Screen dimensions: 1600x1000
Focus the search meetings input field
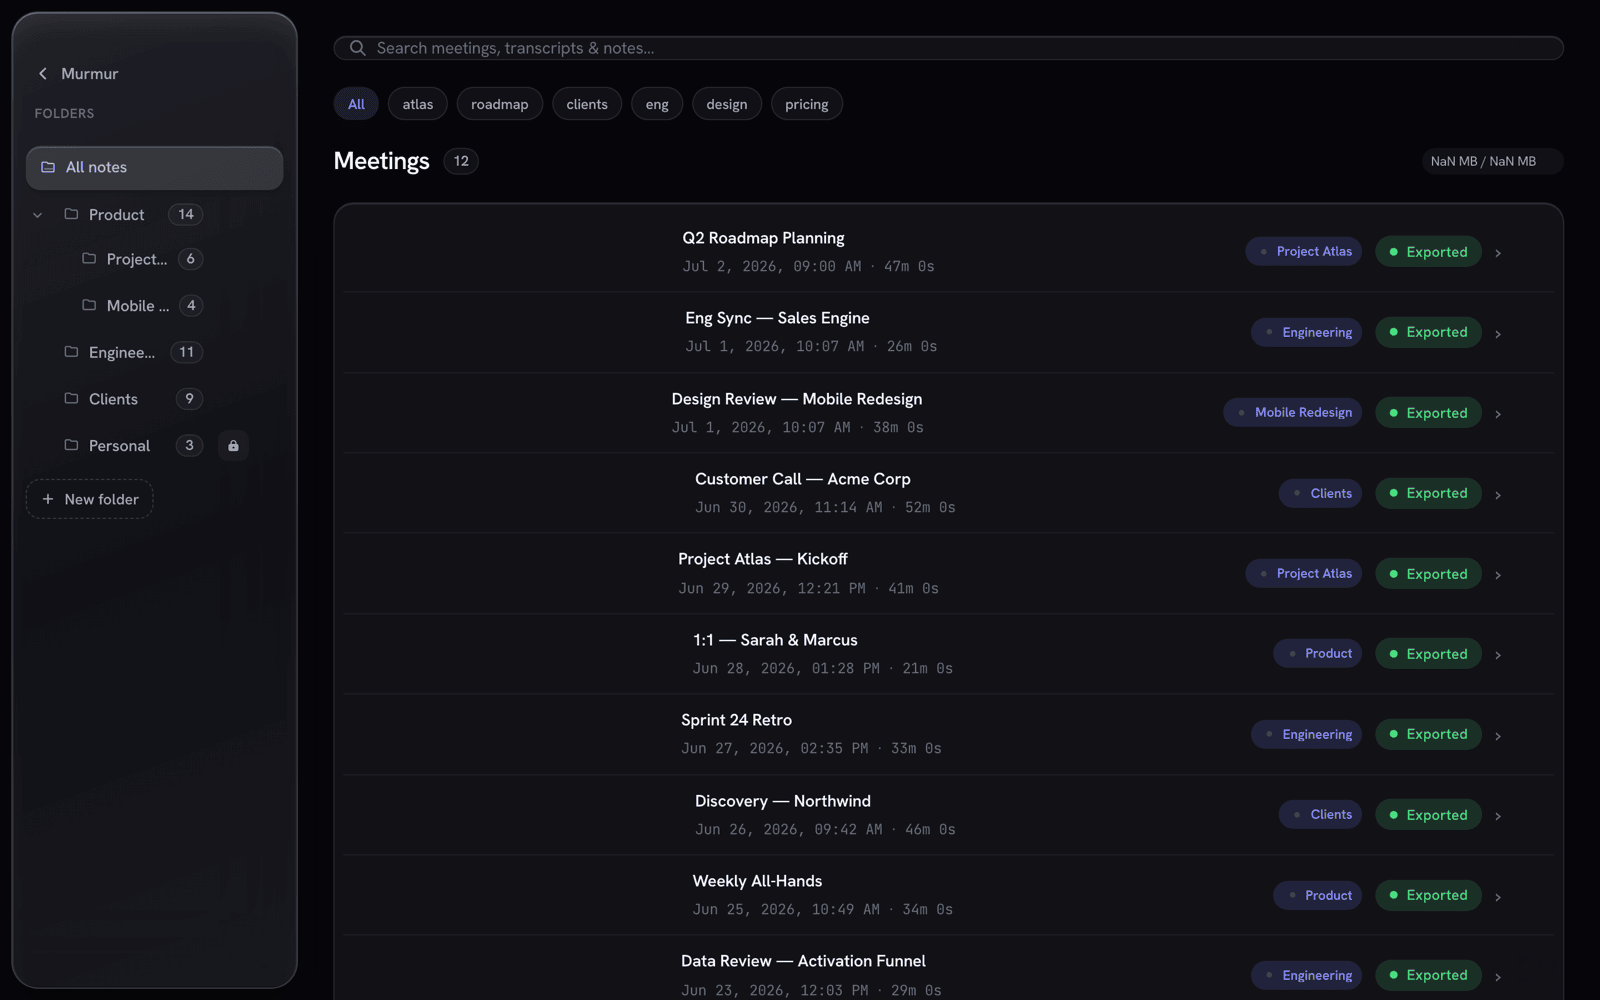948,48
